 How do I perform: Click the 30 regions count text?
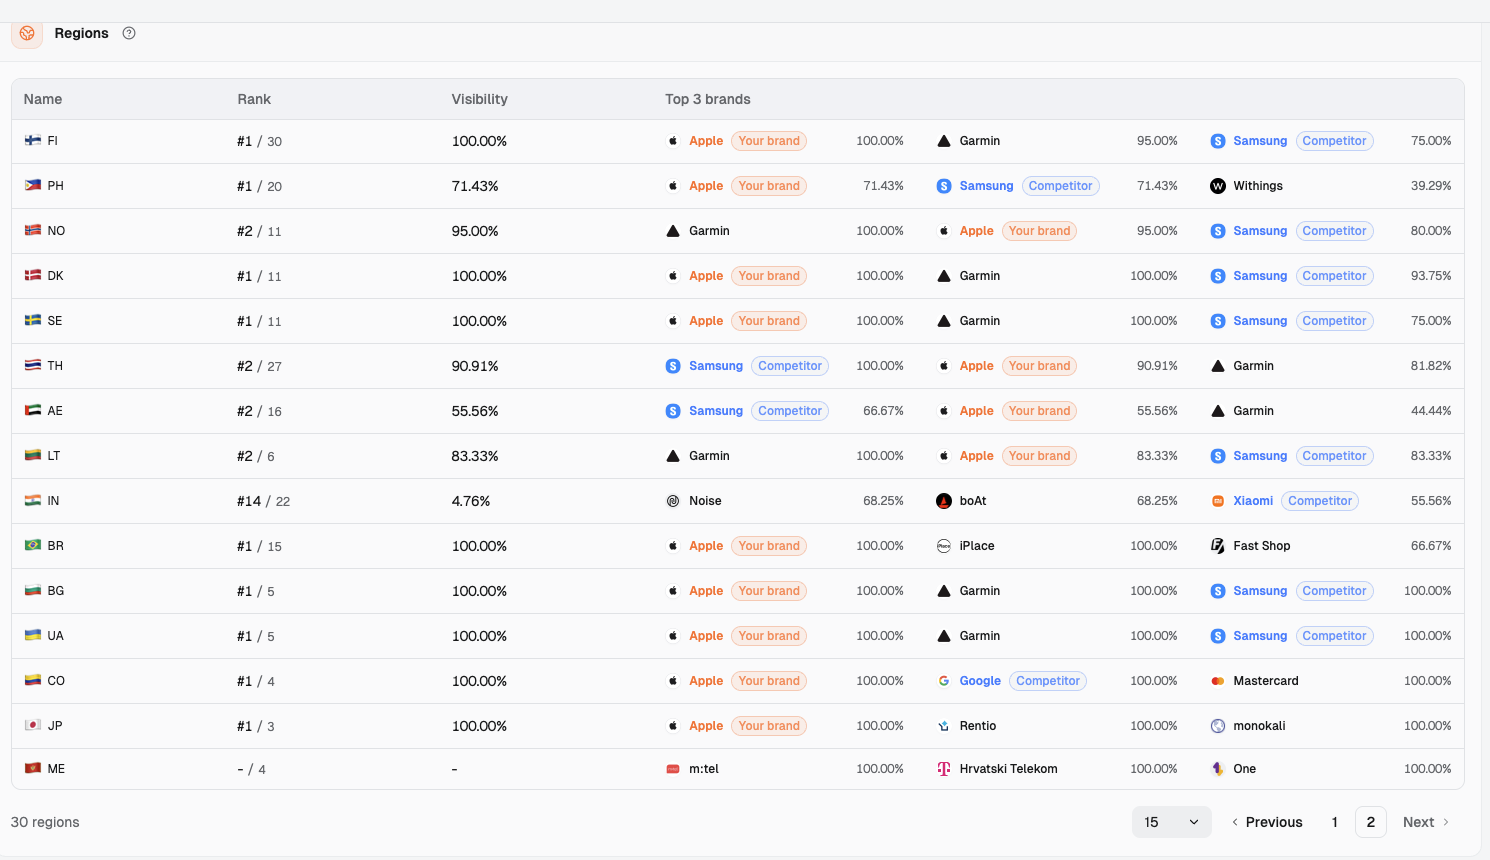coord(45,822)
